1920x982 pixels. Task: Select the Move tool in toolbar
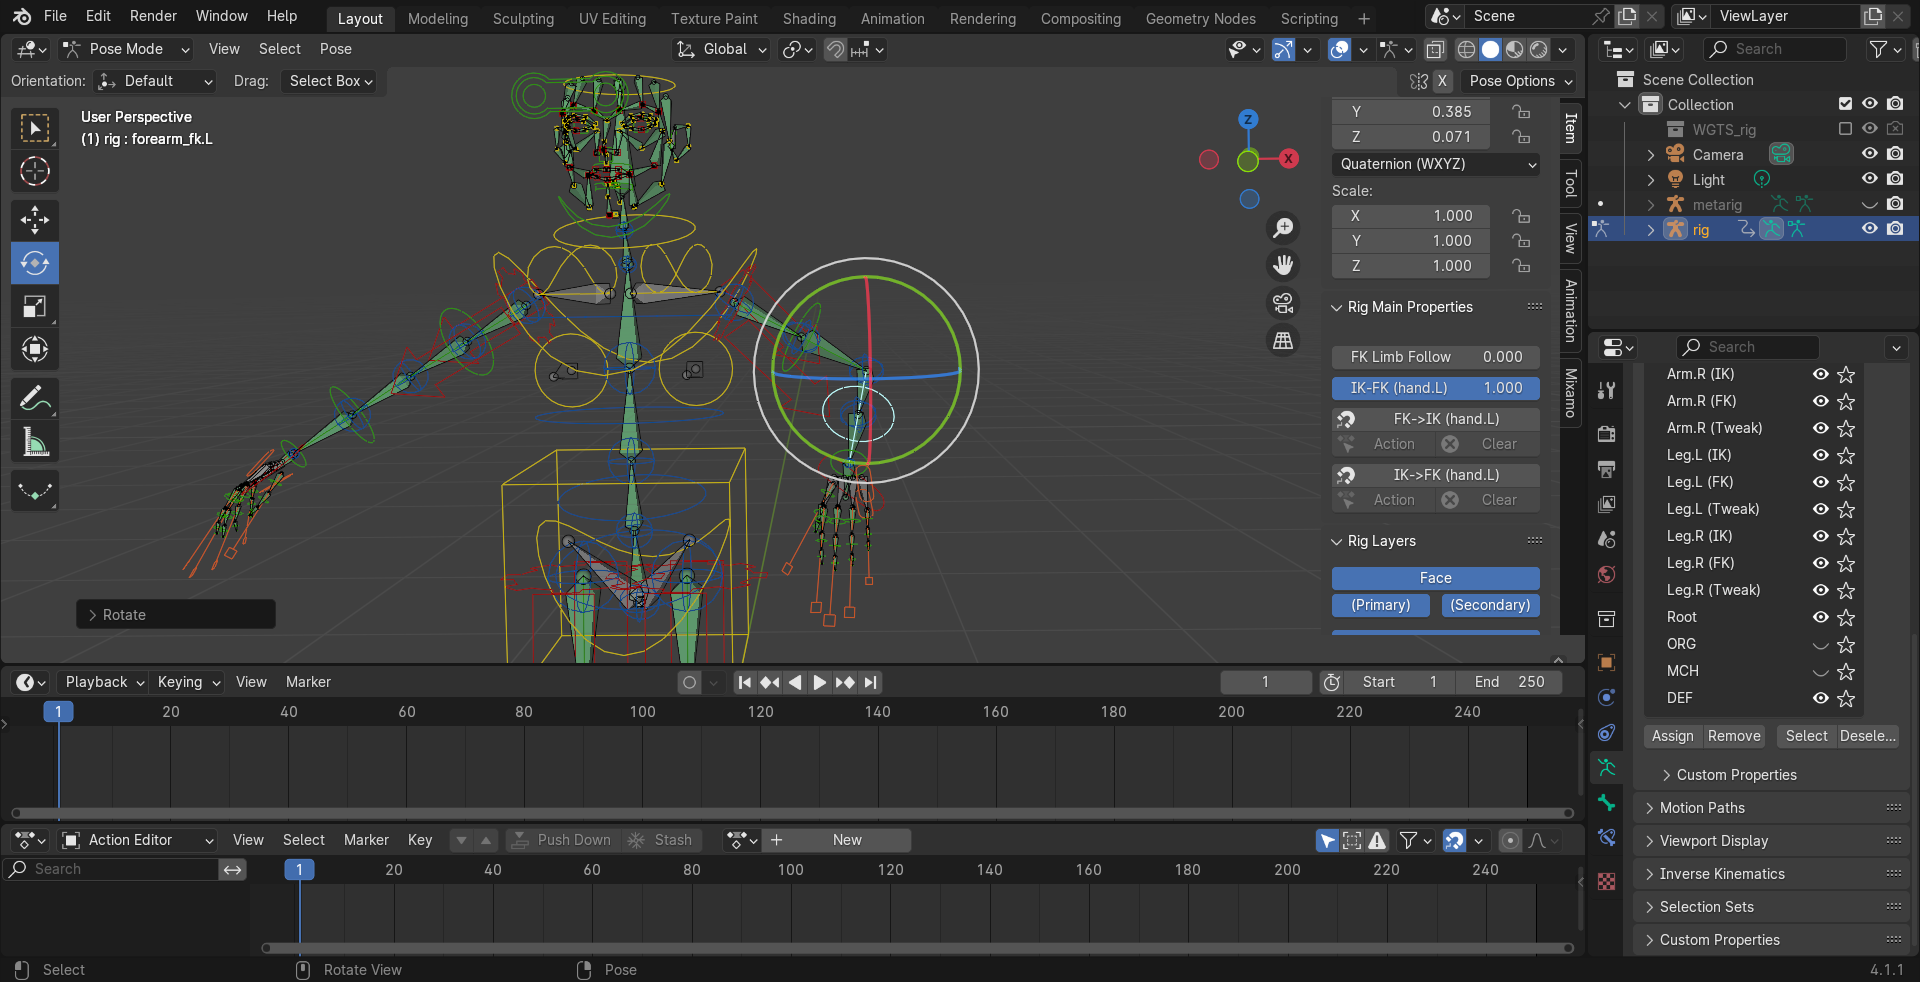pyautogui.click(x=35, y=220)
